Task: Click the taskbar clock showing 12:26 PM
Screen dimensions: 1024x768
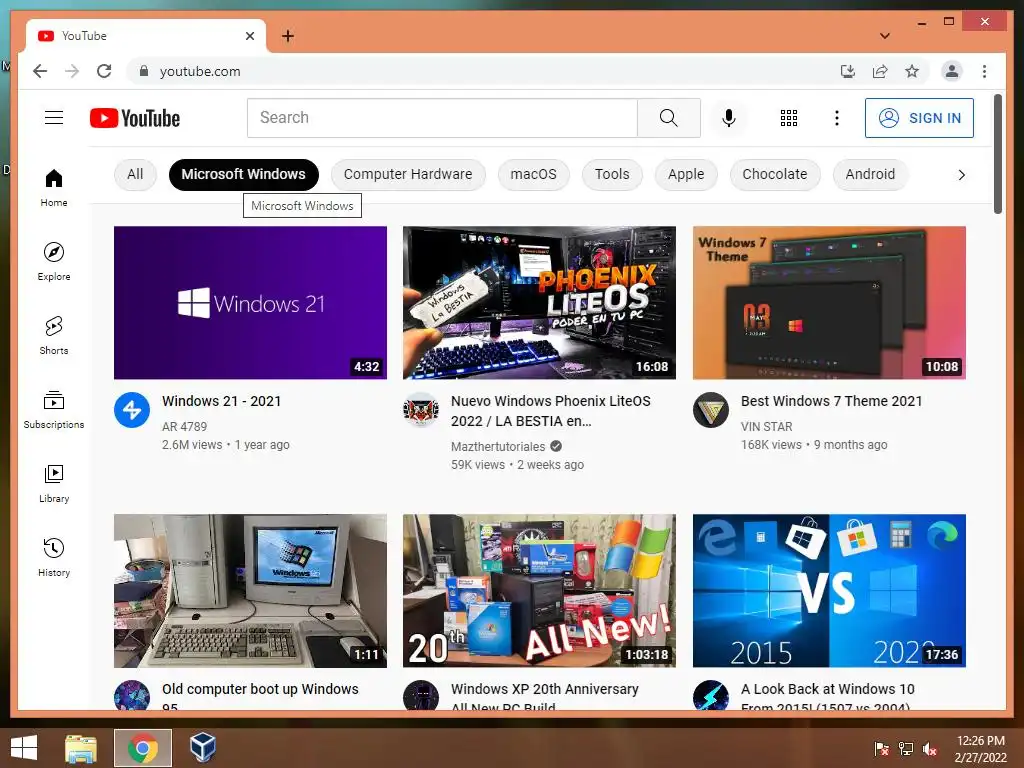Action: [x=980, y=749]
